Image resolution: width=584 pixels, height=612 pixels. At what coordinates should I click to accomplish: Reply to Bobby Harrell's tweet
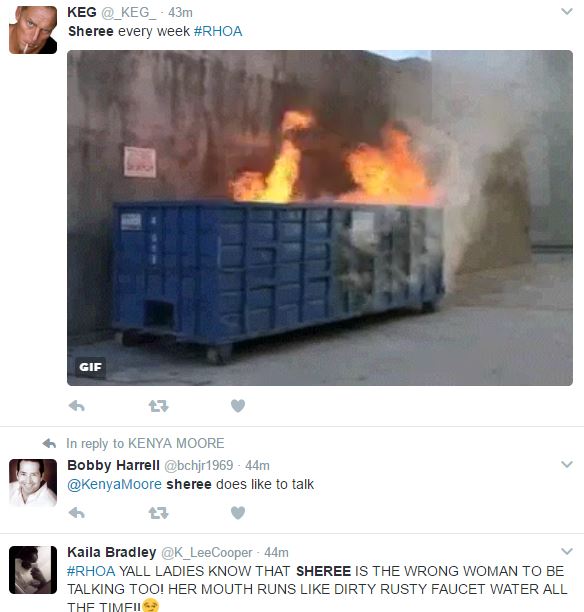(77, 512)
